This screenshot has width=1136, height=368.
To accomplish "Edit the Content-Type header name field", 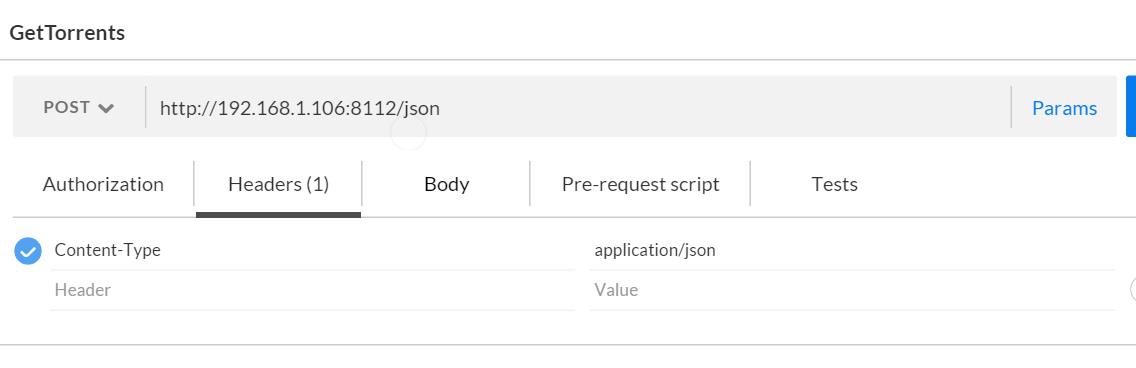I will (312, 251).
